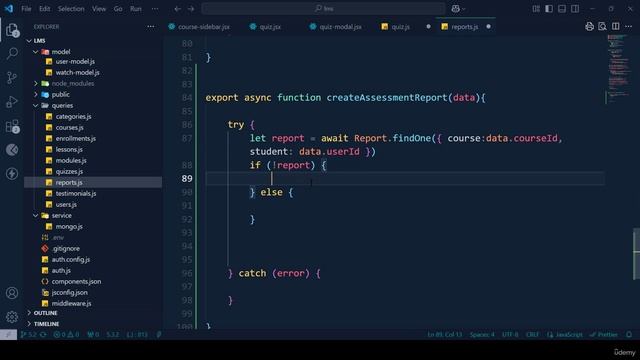
Task: Change Spaces: 4 indentation setting
Action: click(x=482, y=334)
